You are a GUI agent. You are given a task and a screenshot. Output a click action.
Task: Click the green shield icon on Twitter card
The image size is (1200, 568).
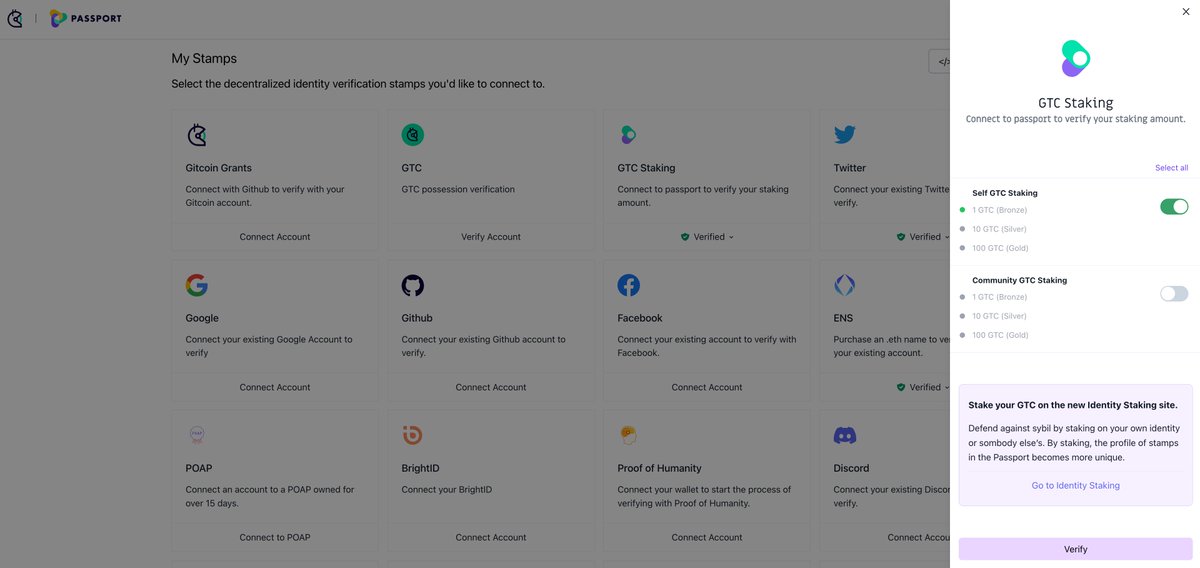click(901, 237)
